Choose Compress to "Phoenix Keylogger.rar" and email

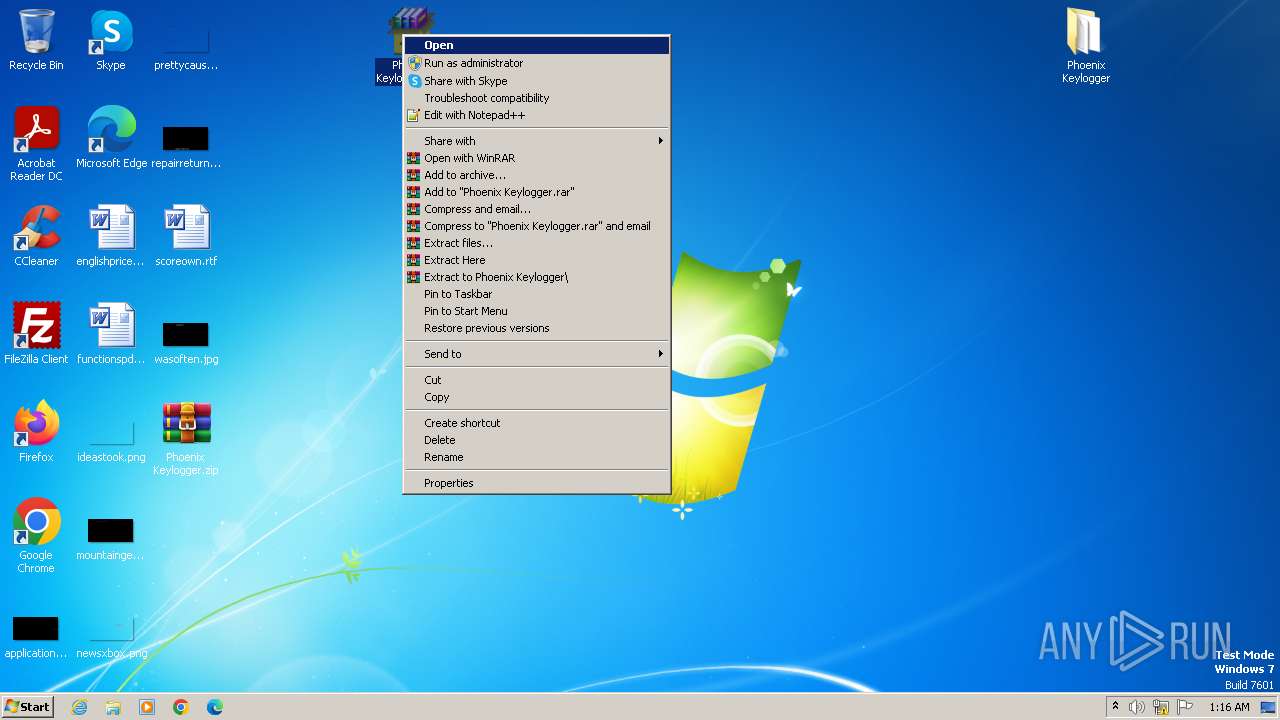click(536, 226)
